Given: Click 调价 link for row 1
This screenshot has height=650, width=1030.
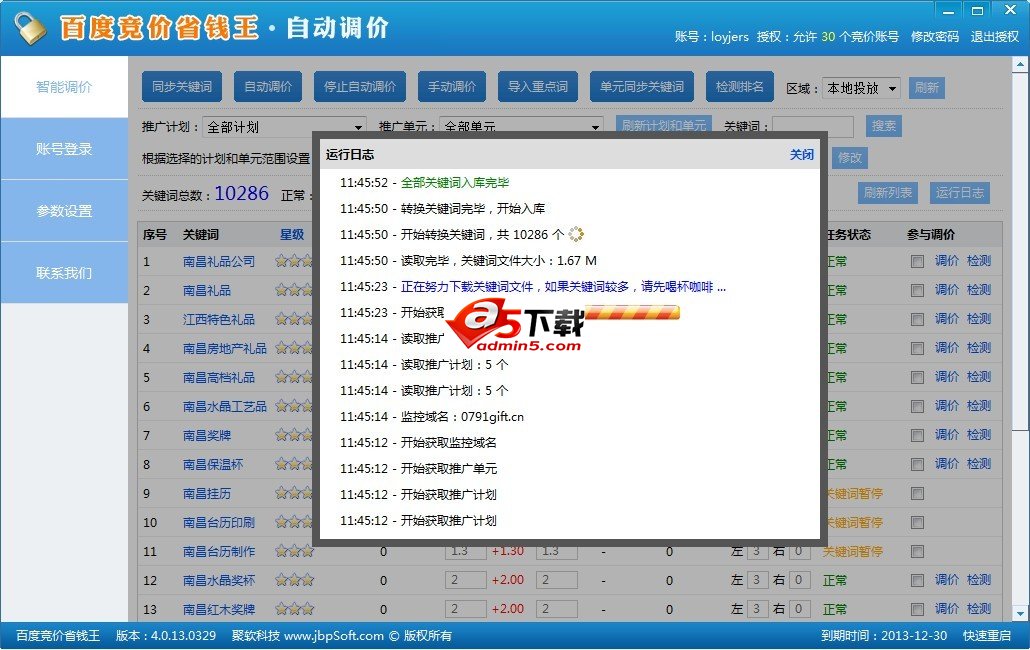Looking at the screenshot, I should point(947,261).
